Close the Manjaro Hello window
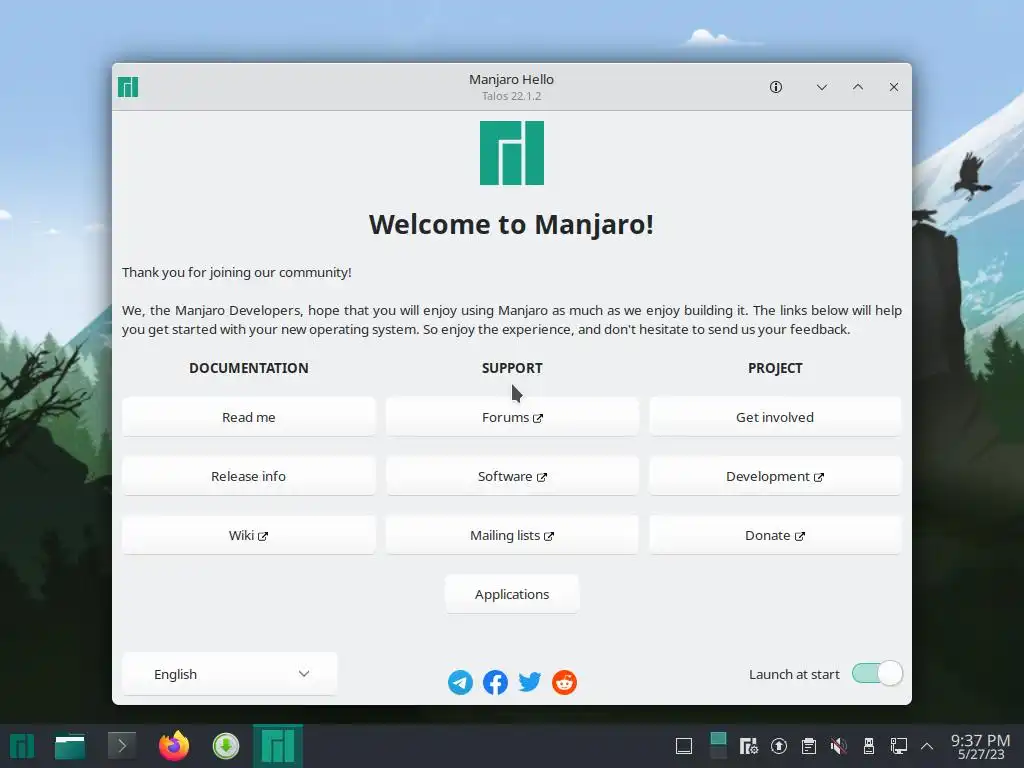Image resolution: width=1024 pixels, height=768 pixels. point(894,87)
